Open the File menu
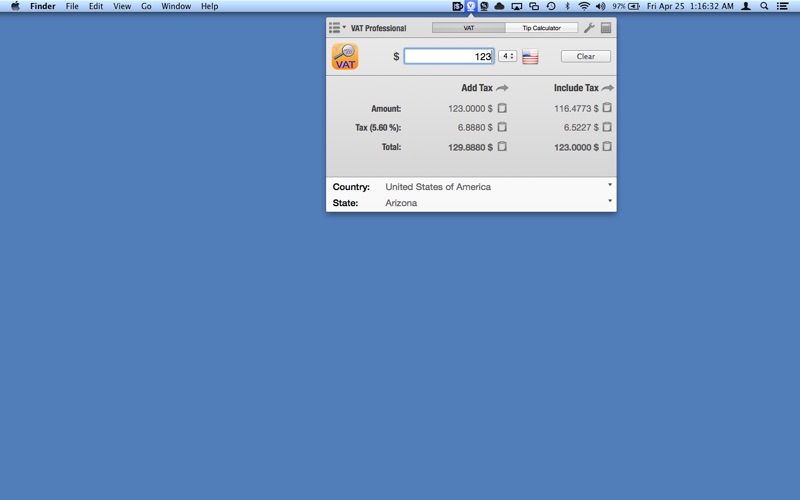 [x=72, y=6]
